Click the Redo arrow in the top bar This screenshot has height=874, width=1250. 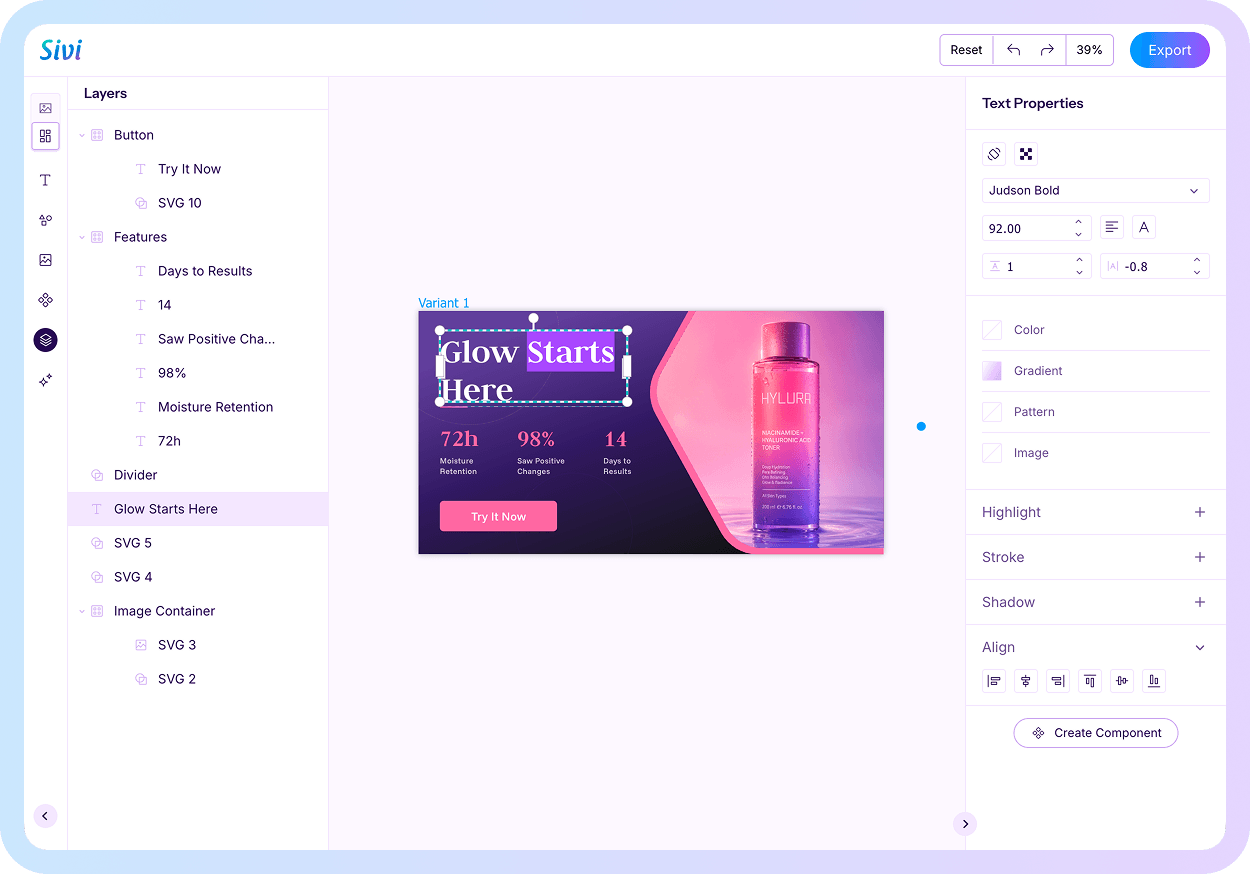coord(1047,50)
